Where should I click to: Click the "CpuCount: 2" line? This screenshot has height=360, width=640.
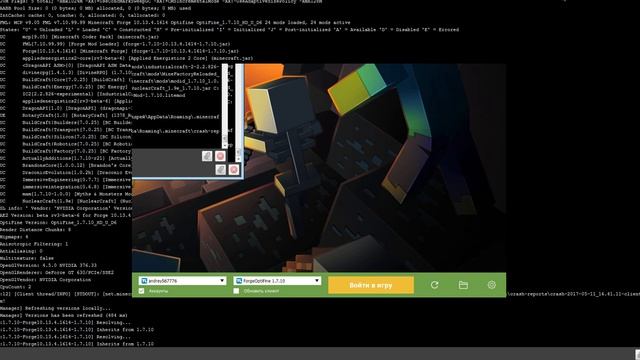[x=16, y=287]
